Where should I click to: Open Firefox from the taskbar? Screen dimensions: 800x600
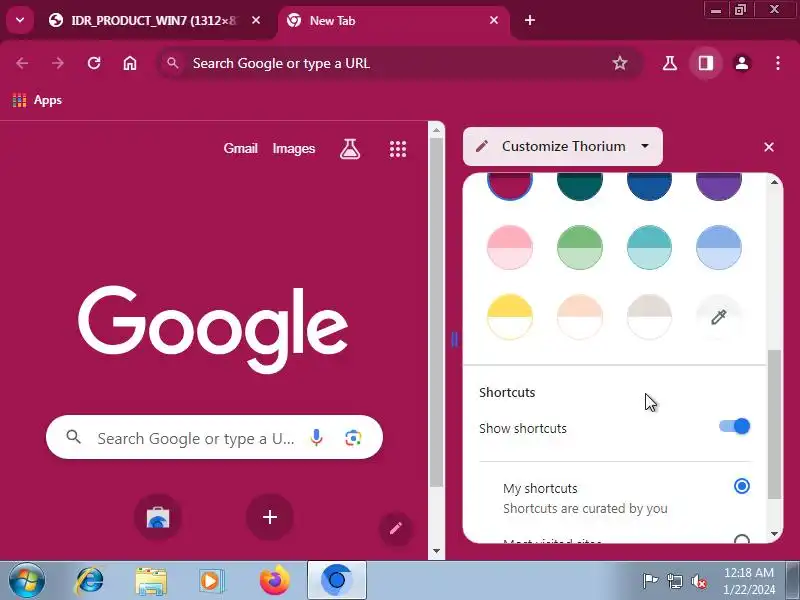point(274,581)
